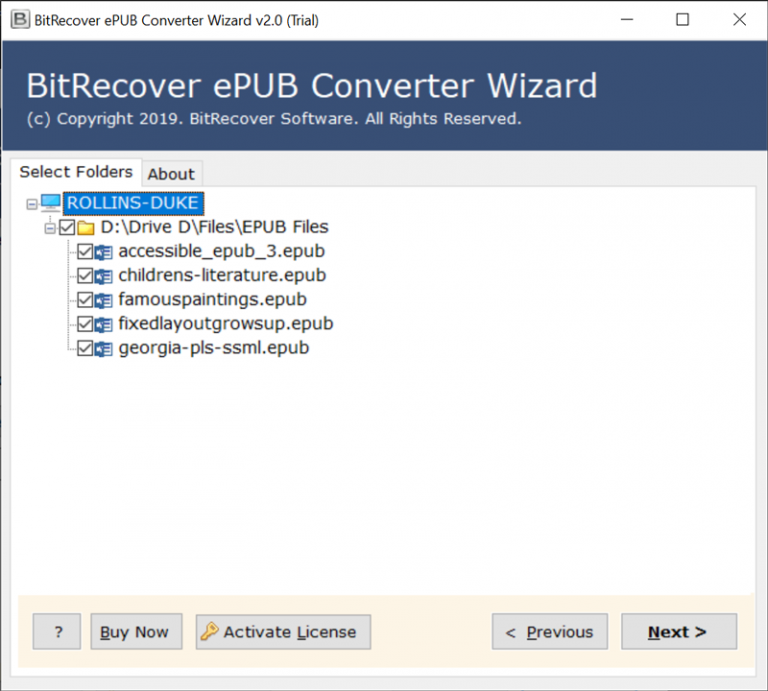Uncheck the D:\Drive D\Files\EPUB Files folder checkbox

(x=67, y=227)
